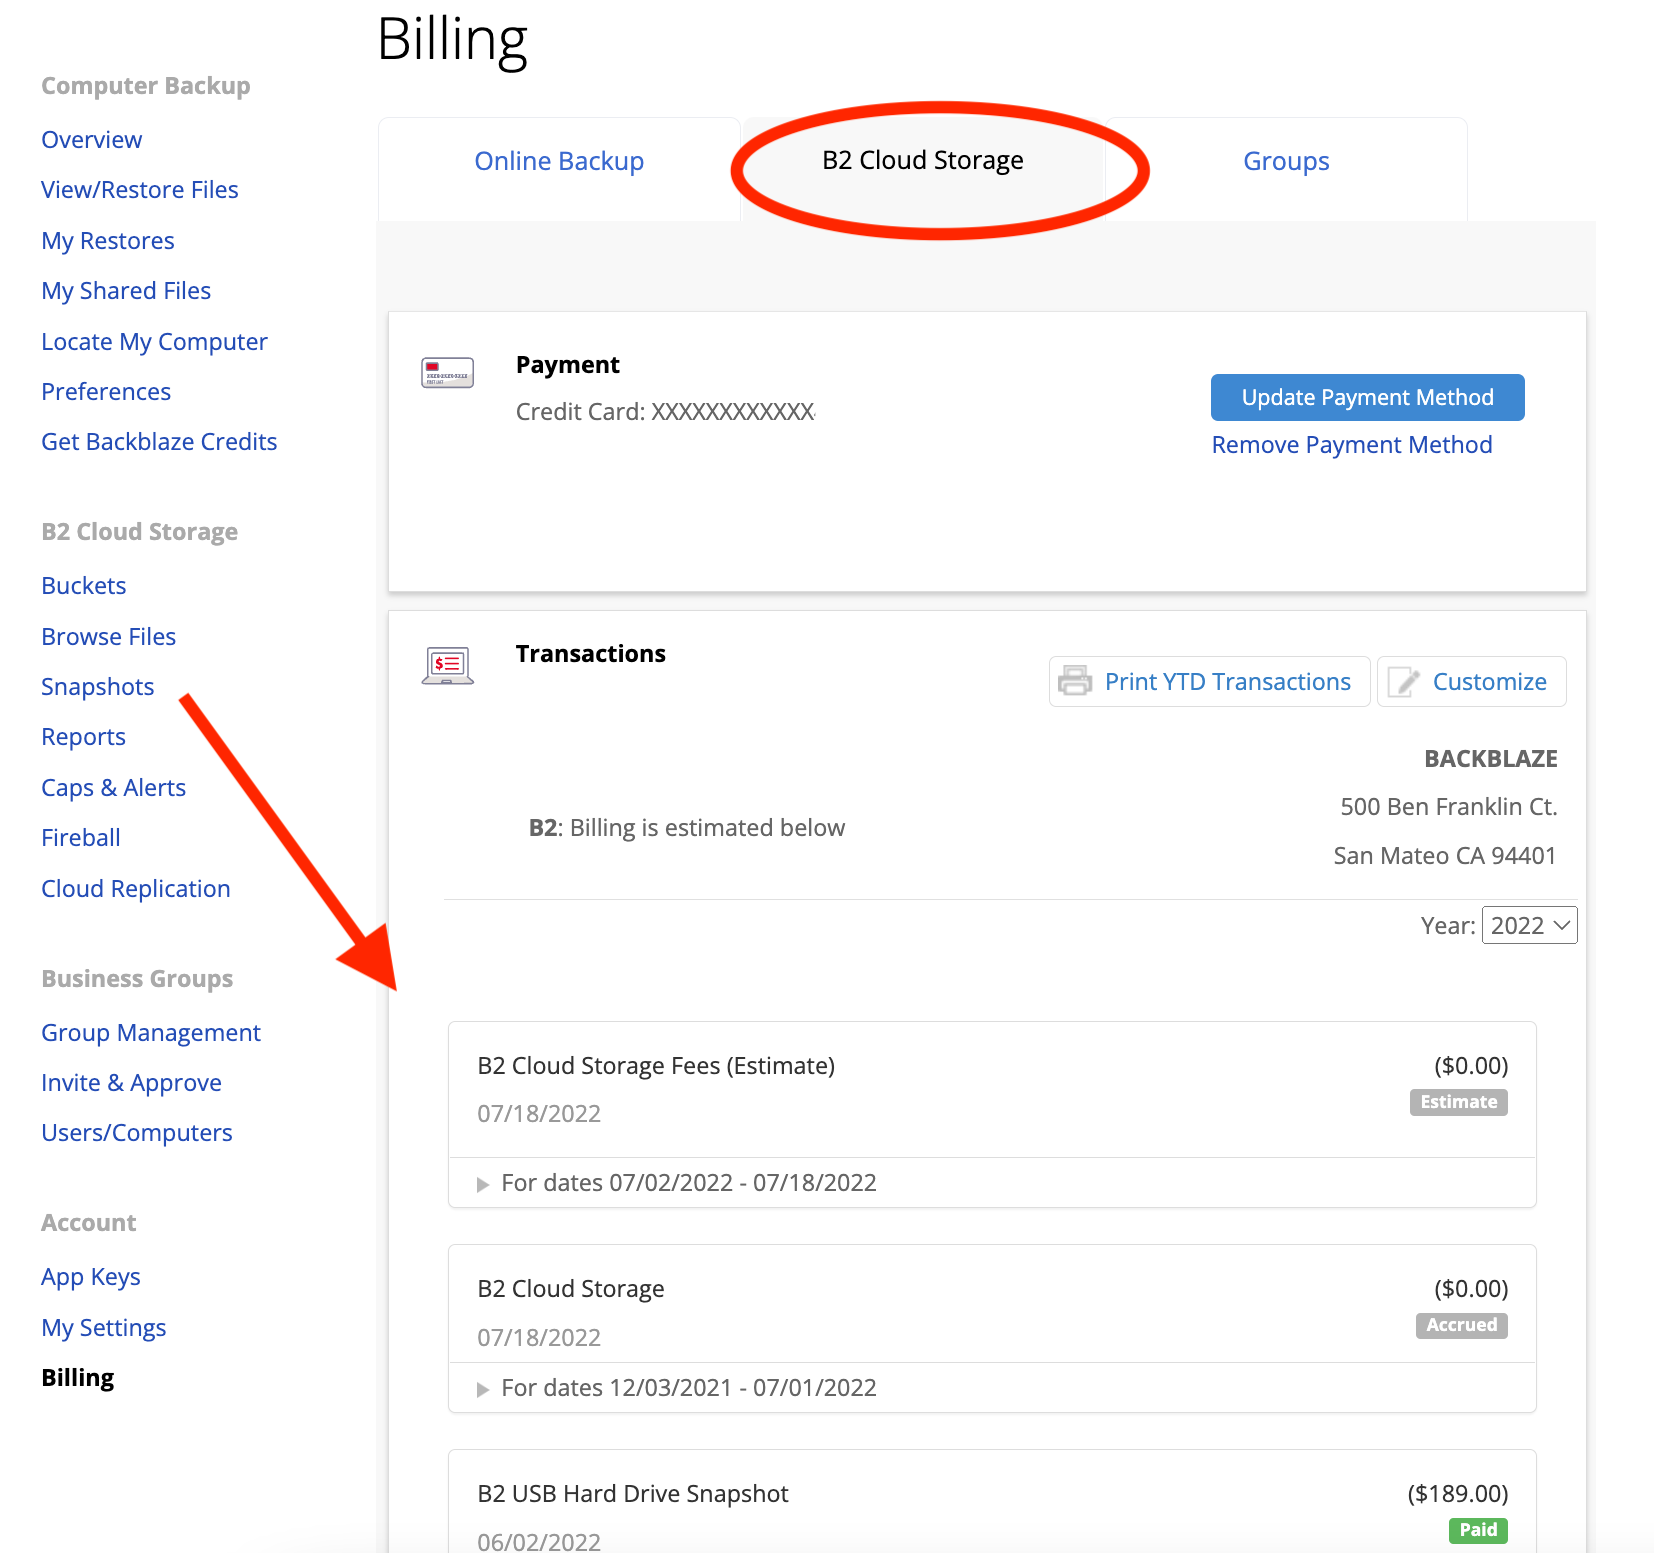Open Preferences in Computer Backup section
The image size is (1654, 1553).
click(106, 392)
